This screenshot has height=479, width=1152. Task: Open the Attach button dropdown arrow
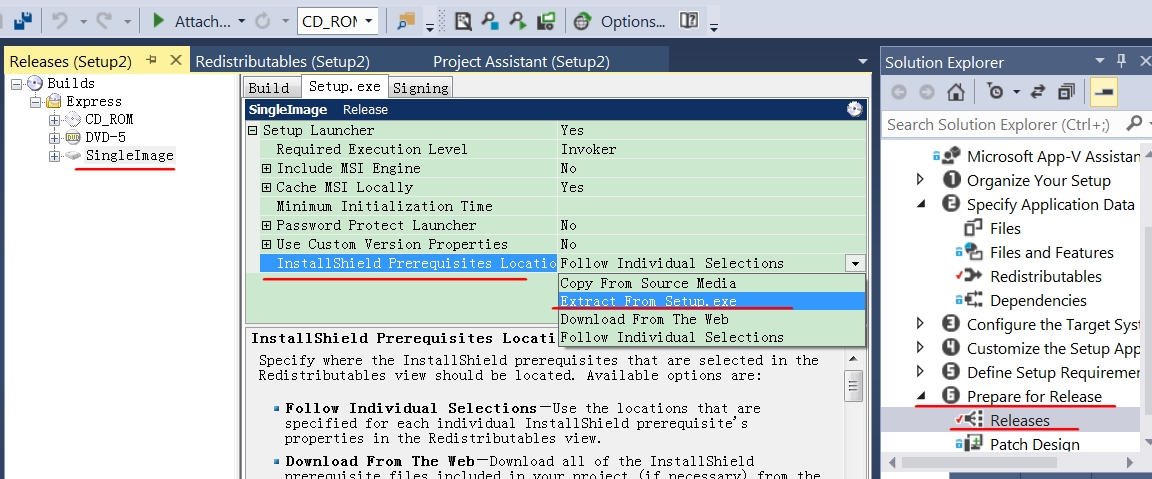click(242, 21)
